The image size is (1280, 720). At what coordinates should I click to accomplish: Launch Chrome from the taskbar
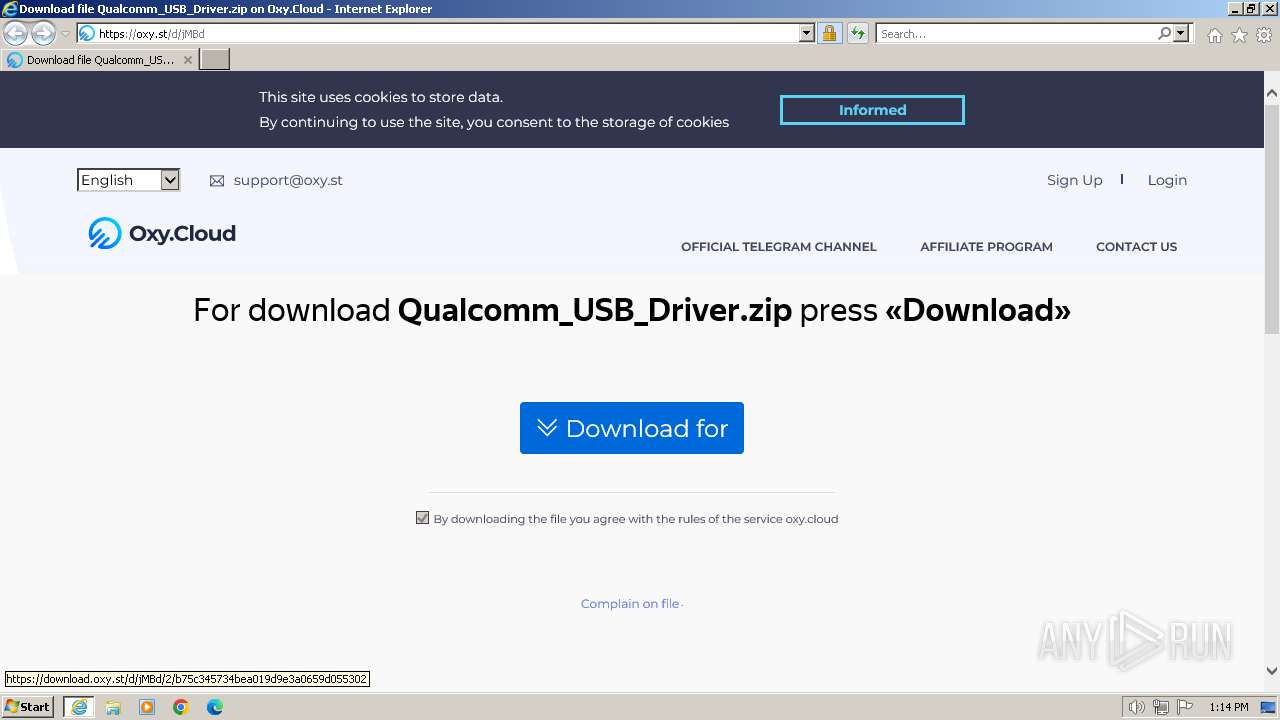click(181, 707)
